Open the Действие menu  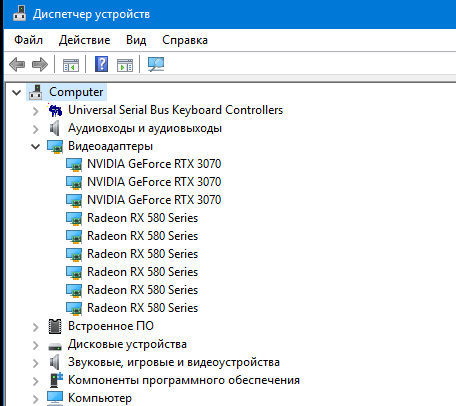pos(84,40)
